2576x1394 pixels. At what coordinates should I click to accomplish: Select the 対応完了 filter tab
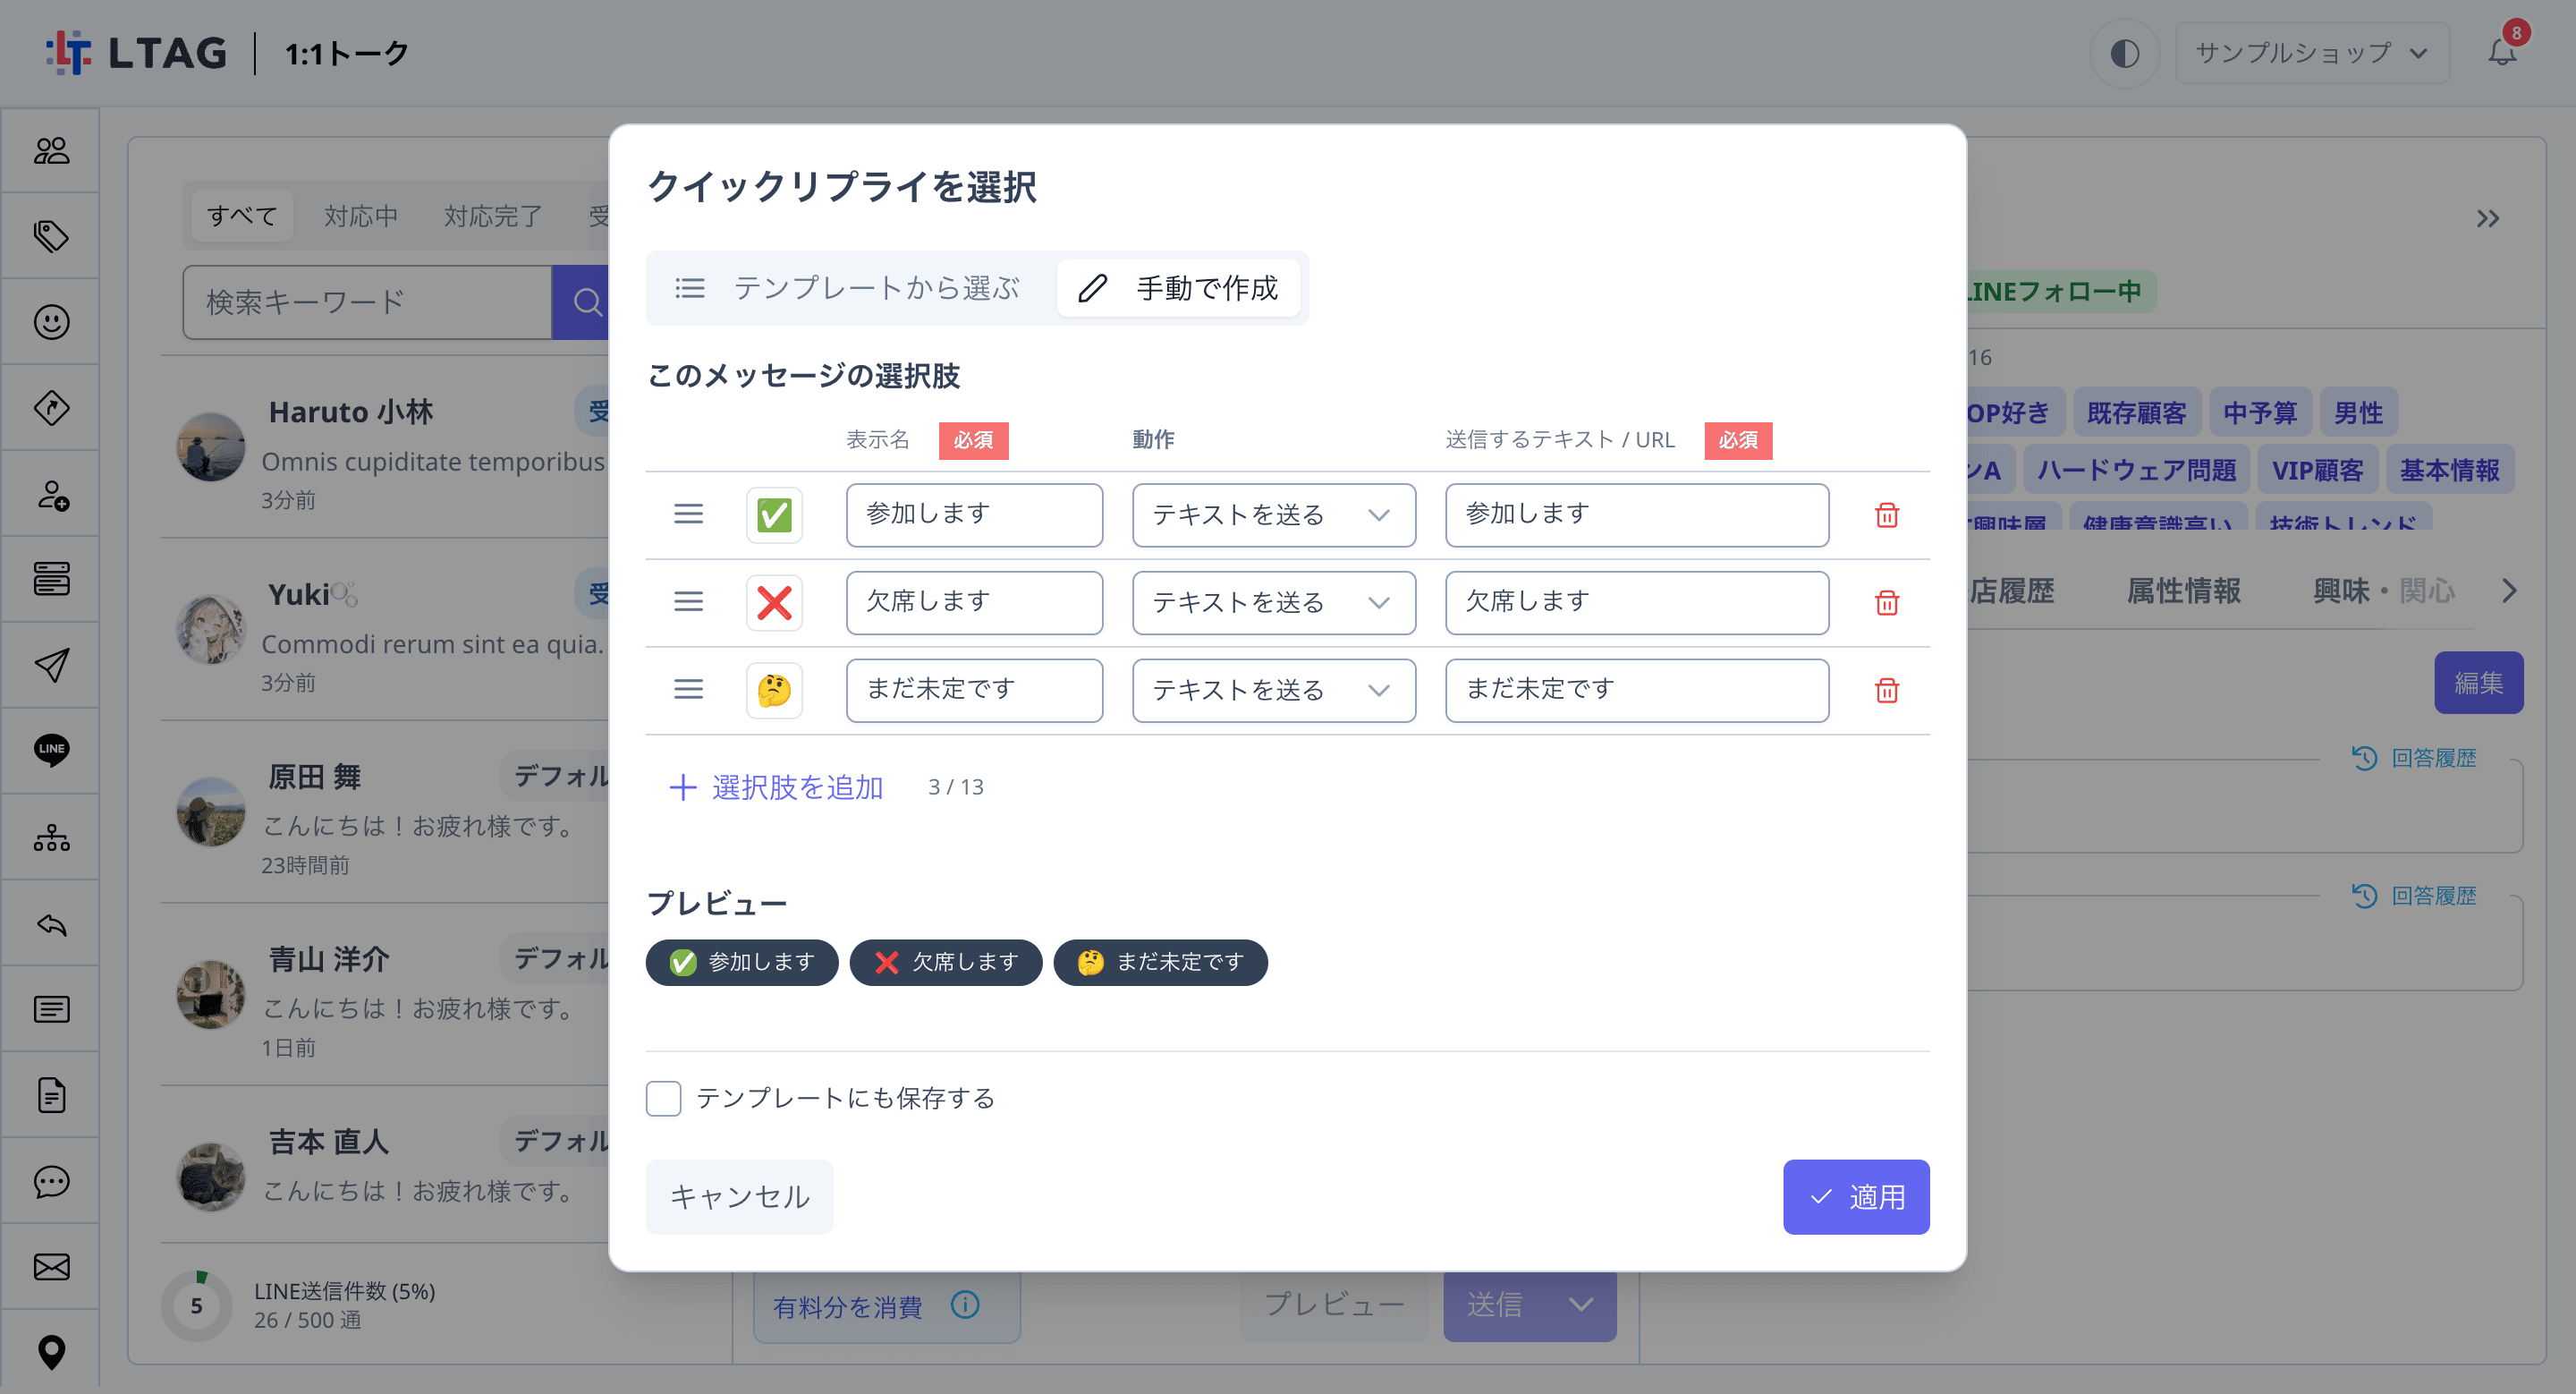click(493, 215)
